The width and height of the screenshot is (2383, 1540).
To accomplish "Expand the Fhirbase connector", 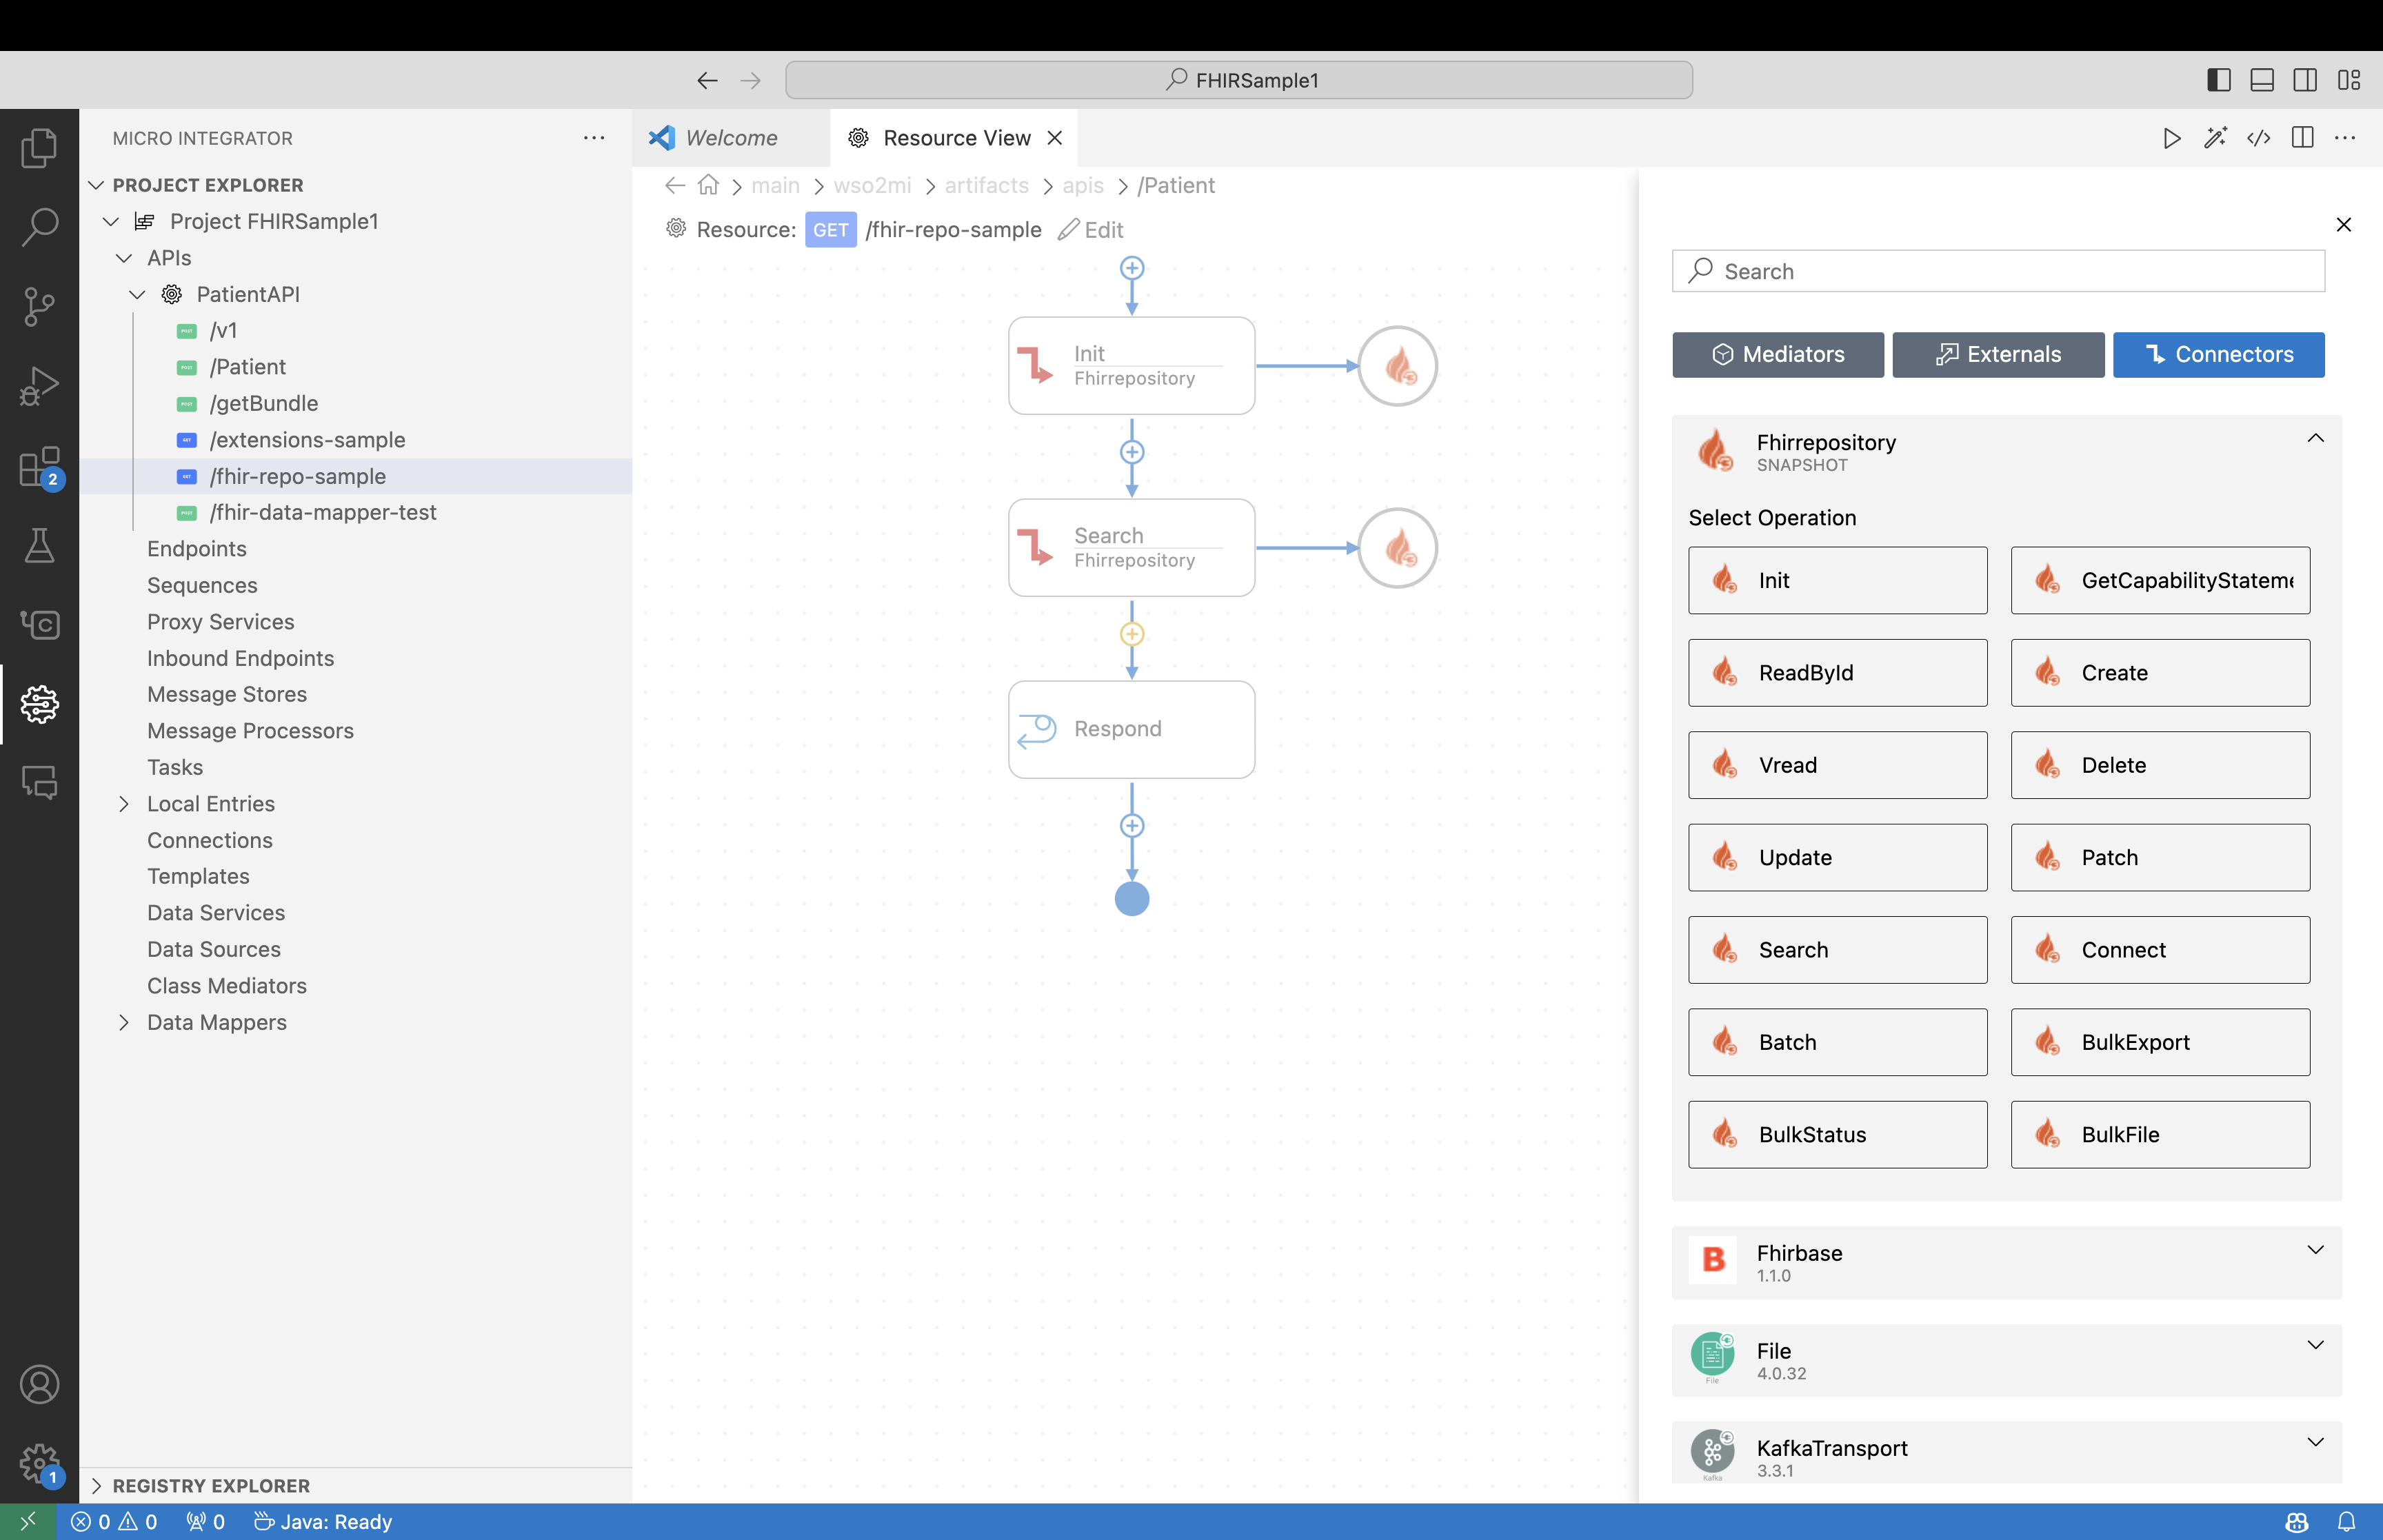I will (x=2316, y=1250).
